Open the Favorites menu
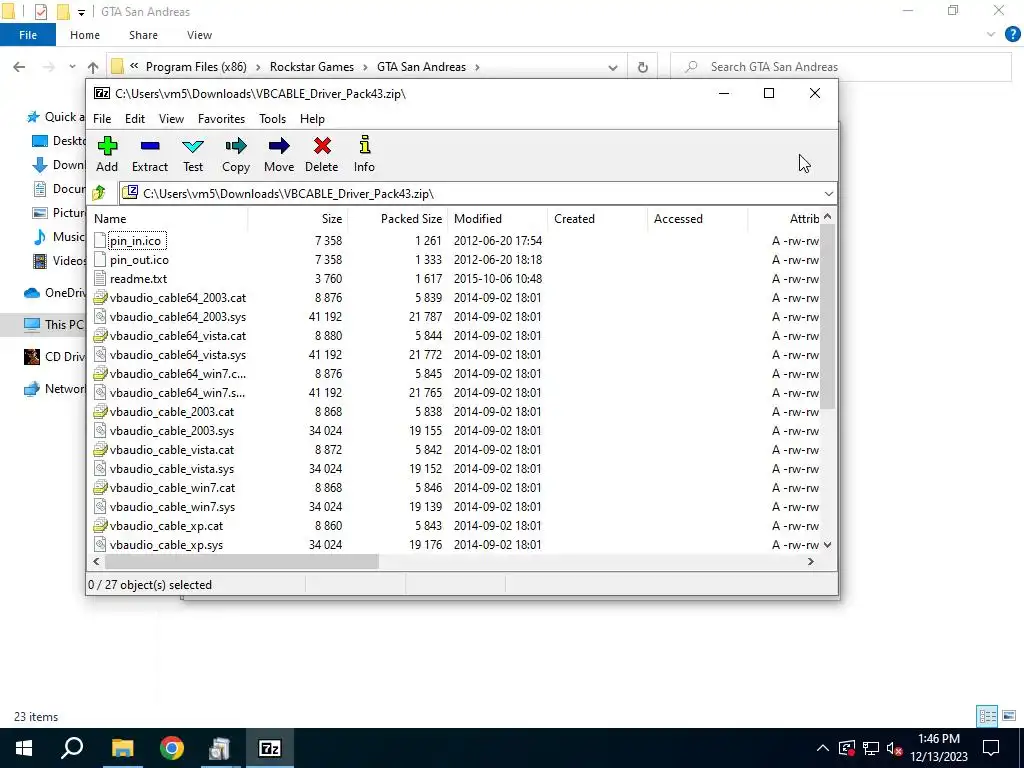 (x=221, y=119)
